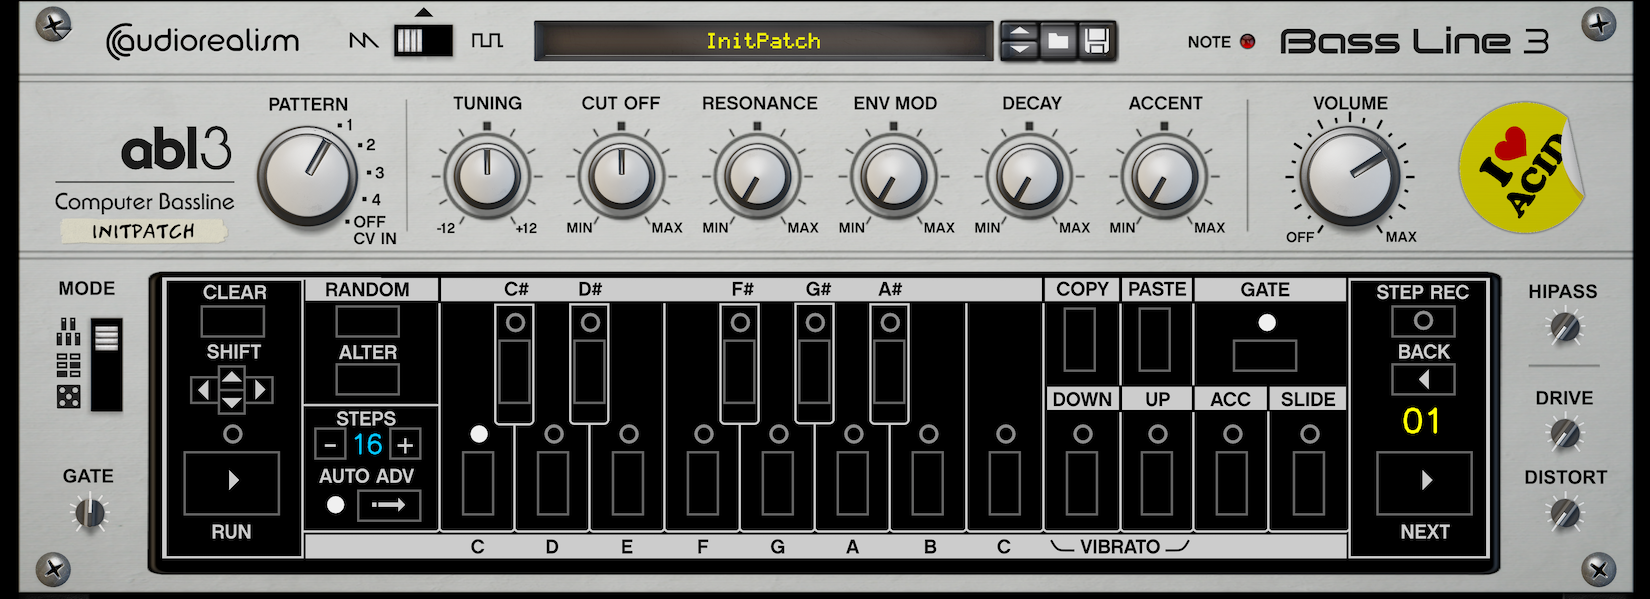This screenshot has height=599, width=1650.
Task: Click the Cut Off knob
Action: pos(621,175)
